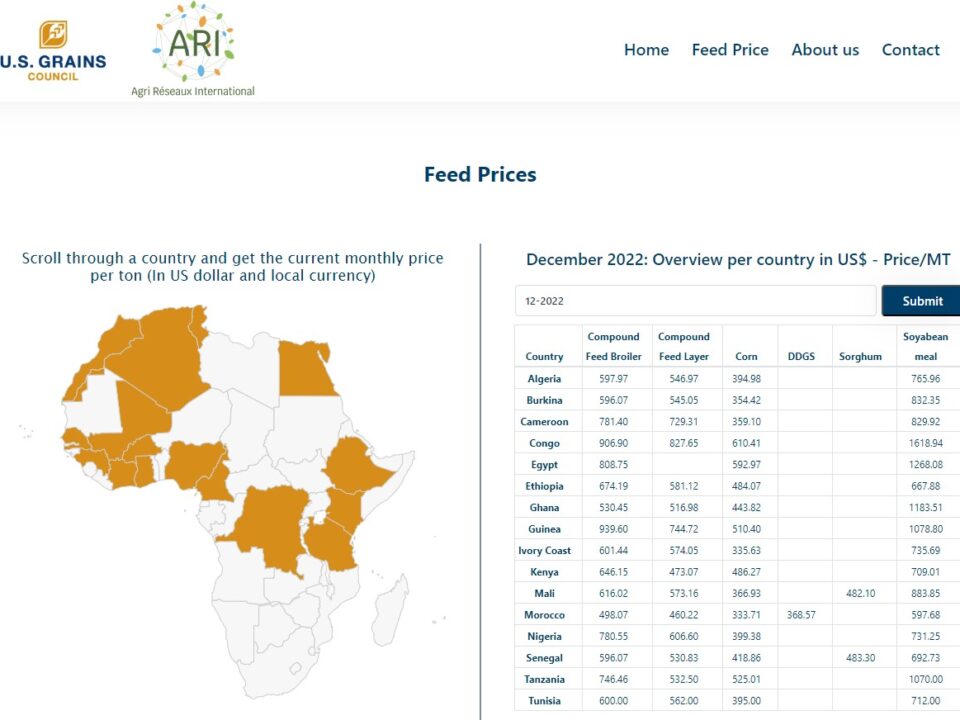Go to the Feed Price page

730,50
